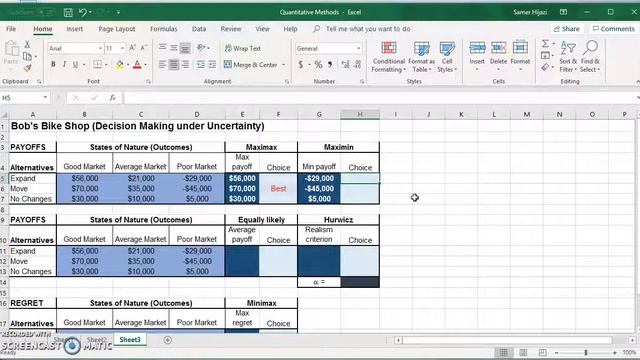Open Alignment group dialog launcher
The image size is (640, 360).
pos(287,82)
